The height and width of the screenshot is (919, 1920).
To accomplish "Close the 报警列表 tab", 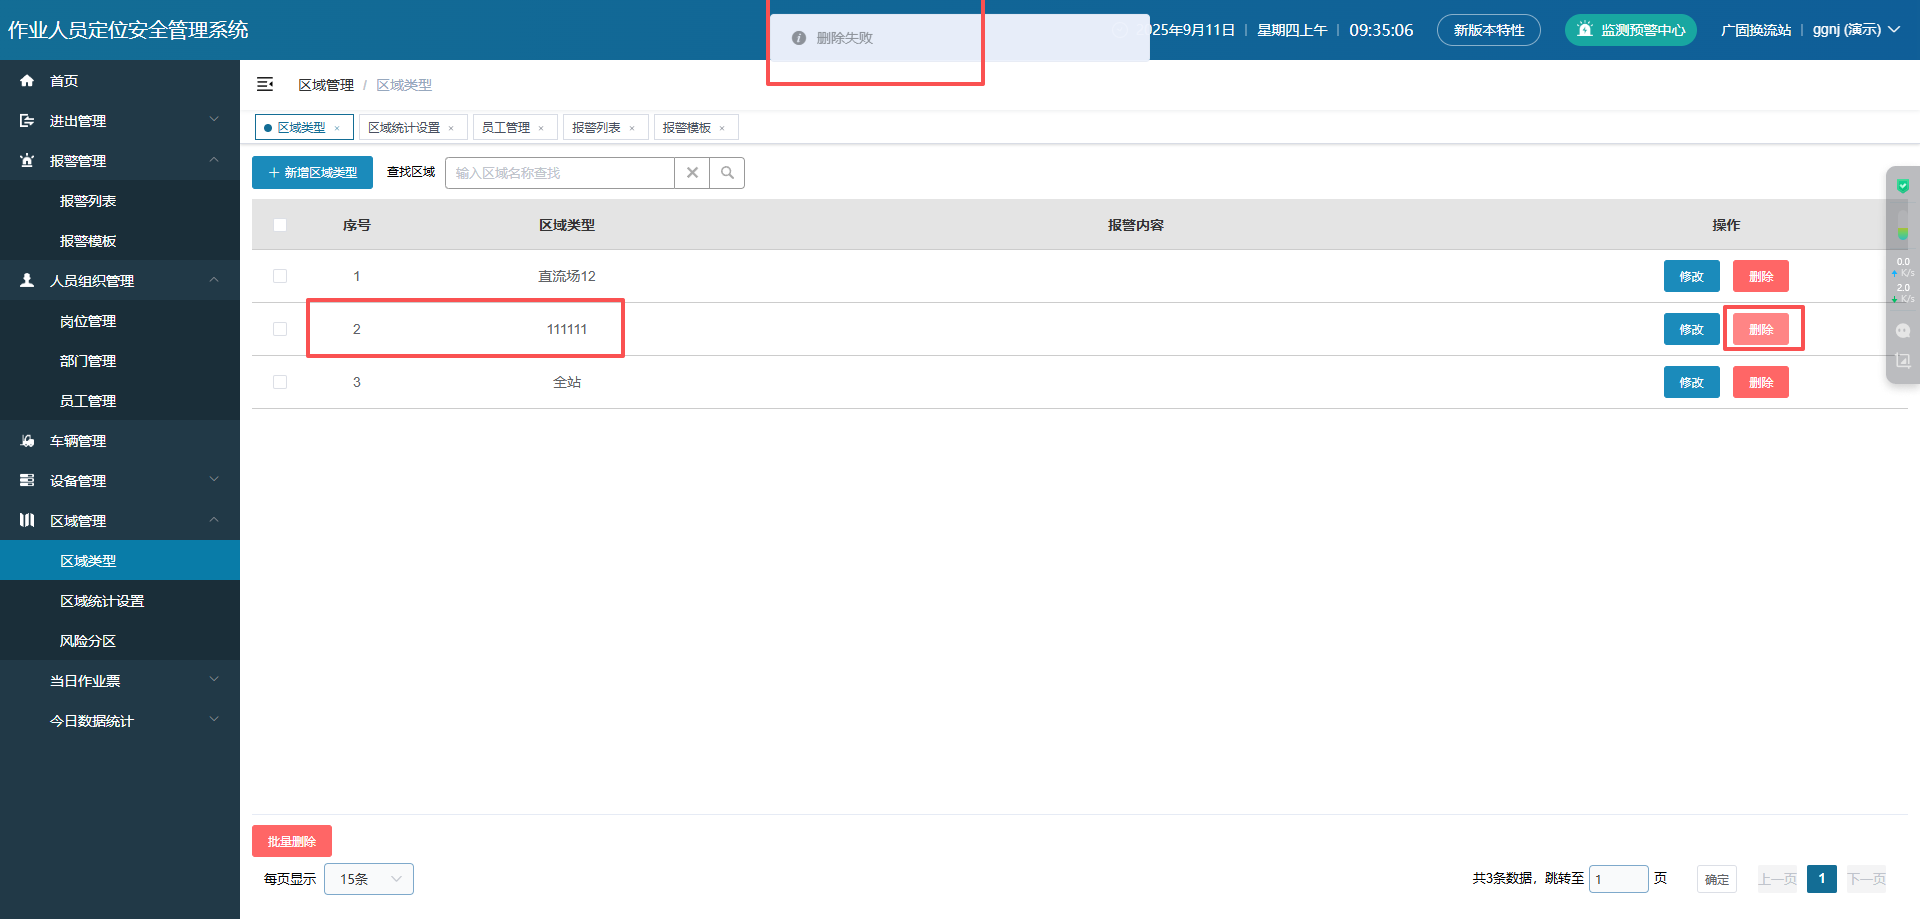I will 632,128.
